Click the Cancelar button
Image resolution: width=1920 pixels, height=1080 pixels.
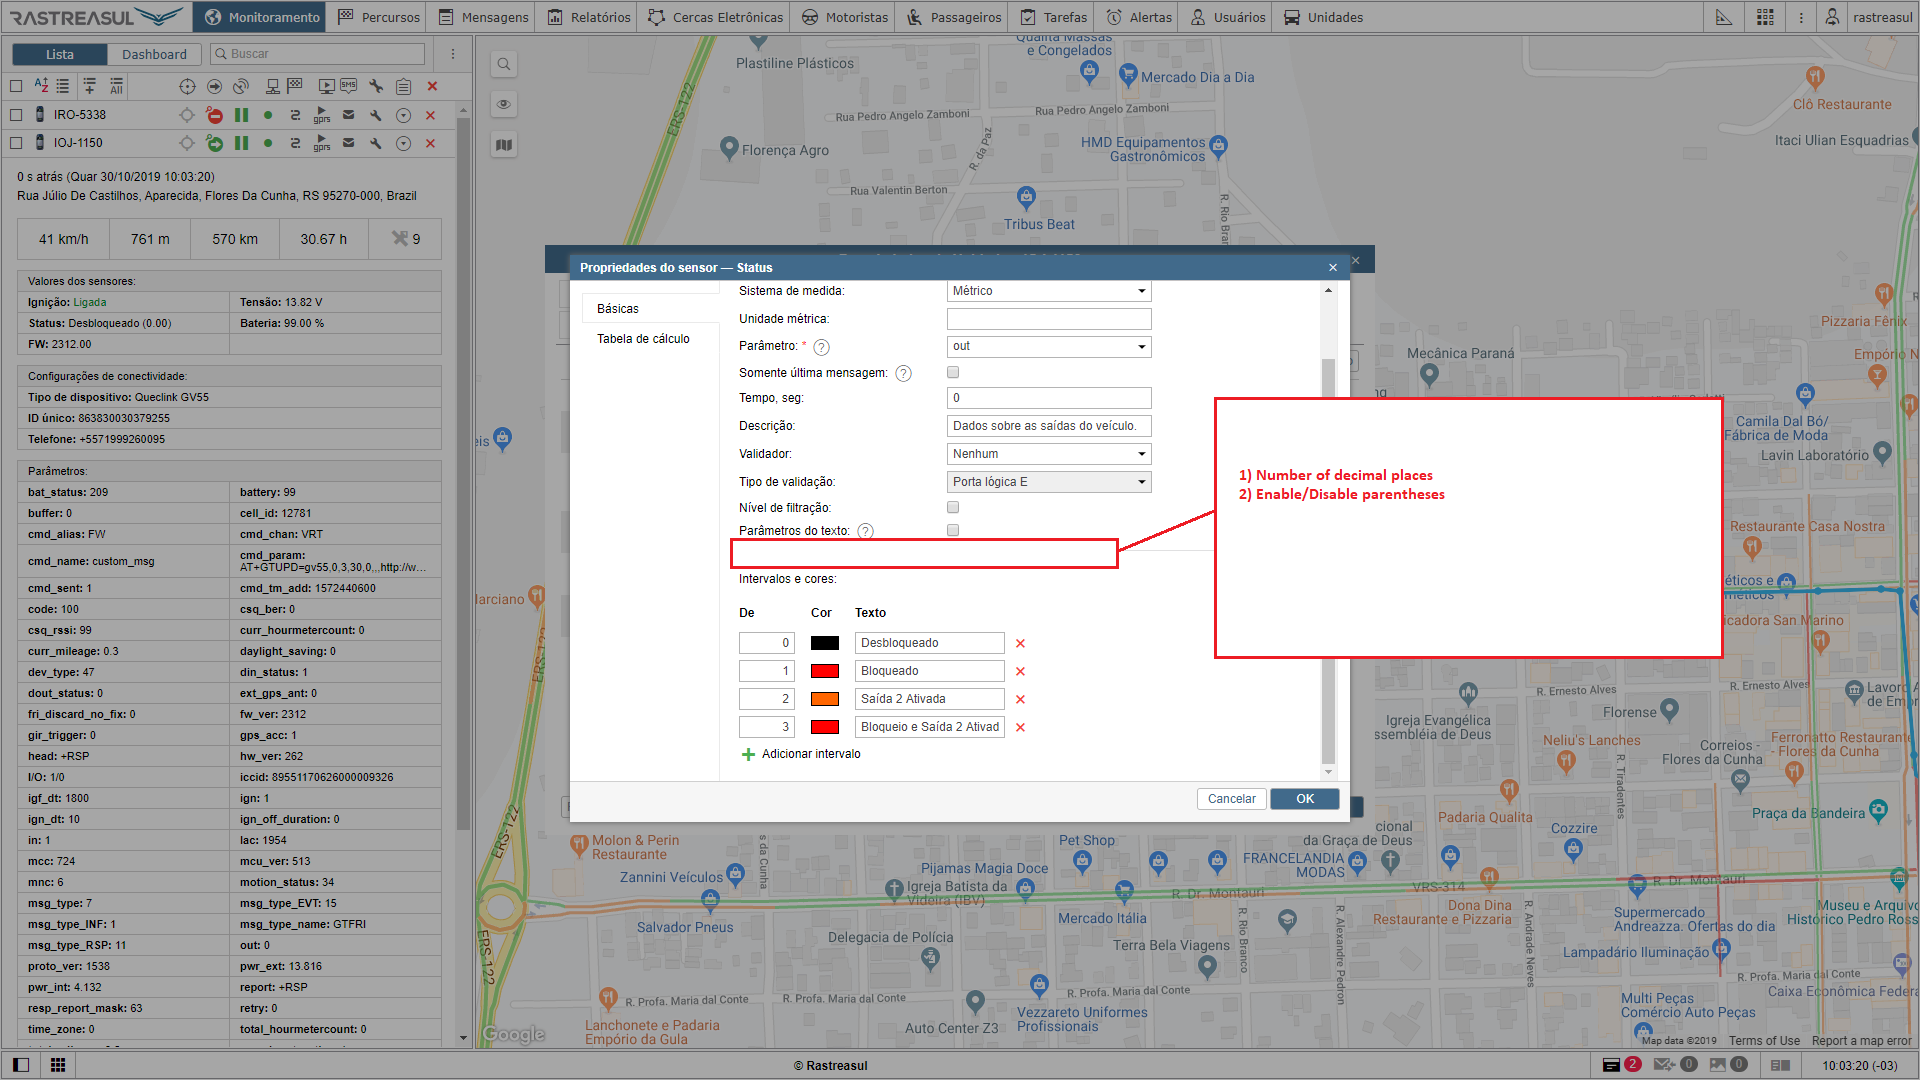1231,799
